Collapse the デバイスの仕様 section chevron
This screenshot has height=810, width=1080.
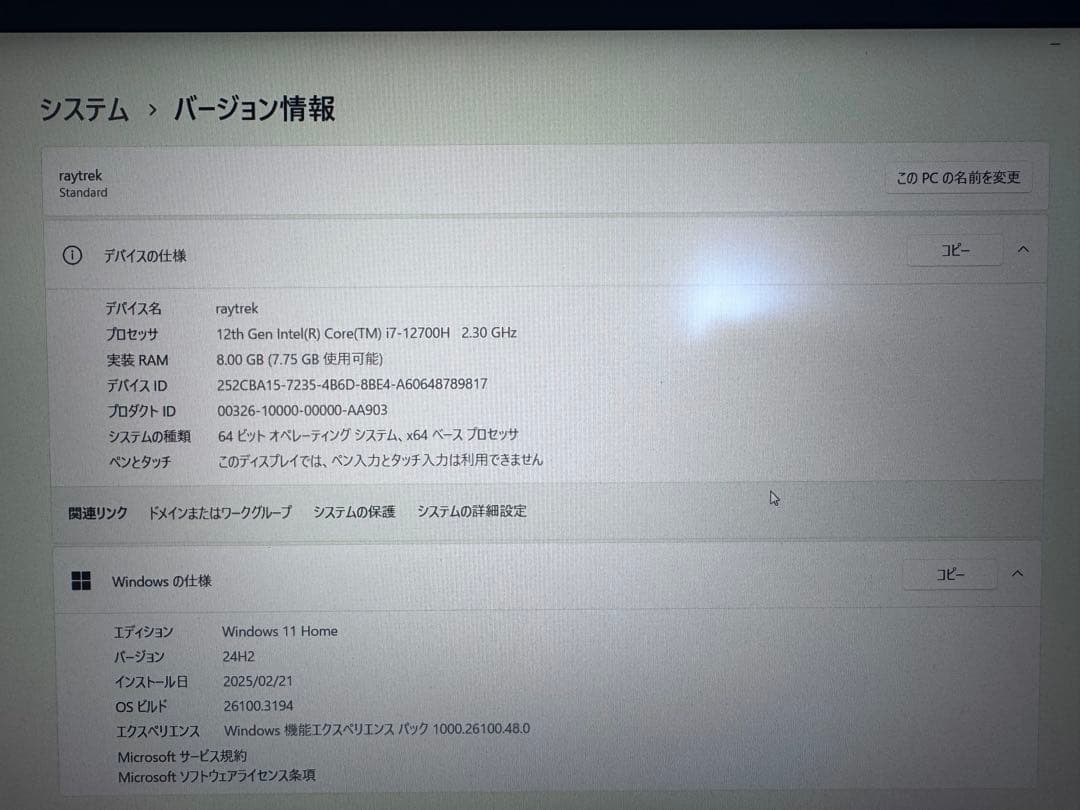(1023, 250)
